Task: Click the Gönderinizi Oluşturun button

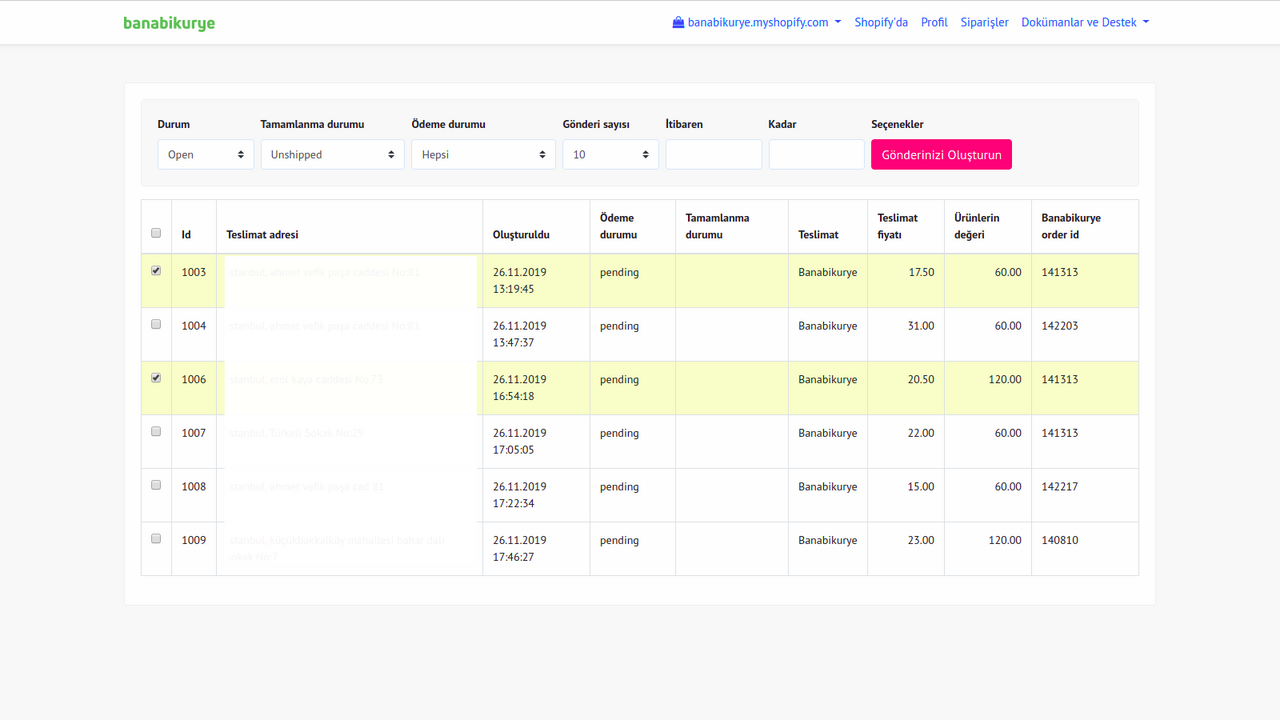Action: pos(941,154)
